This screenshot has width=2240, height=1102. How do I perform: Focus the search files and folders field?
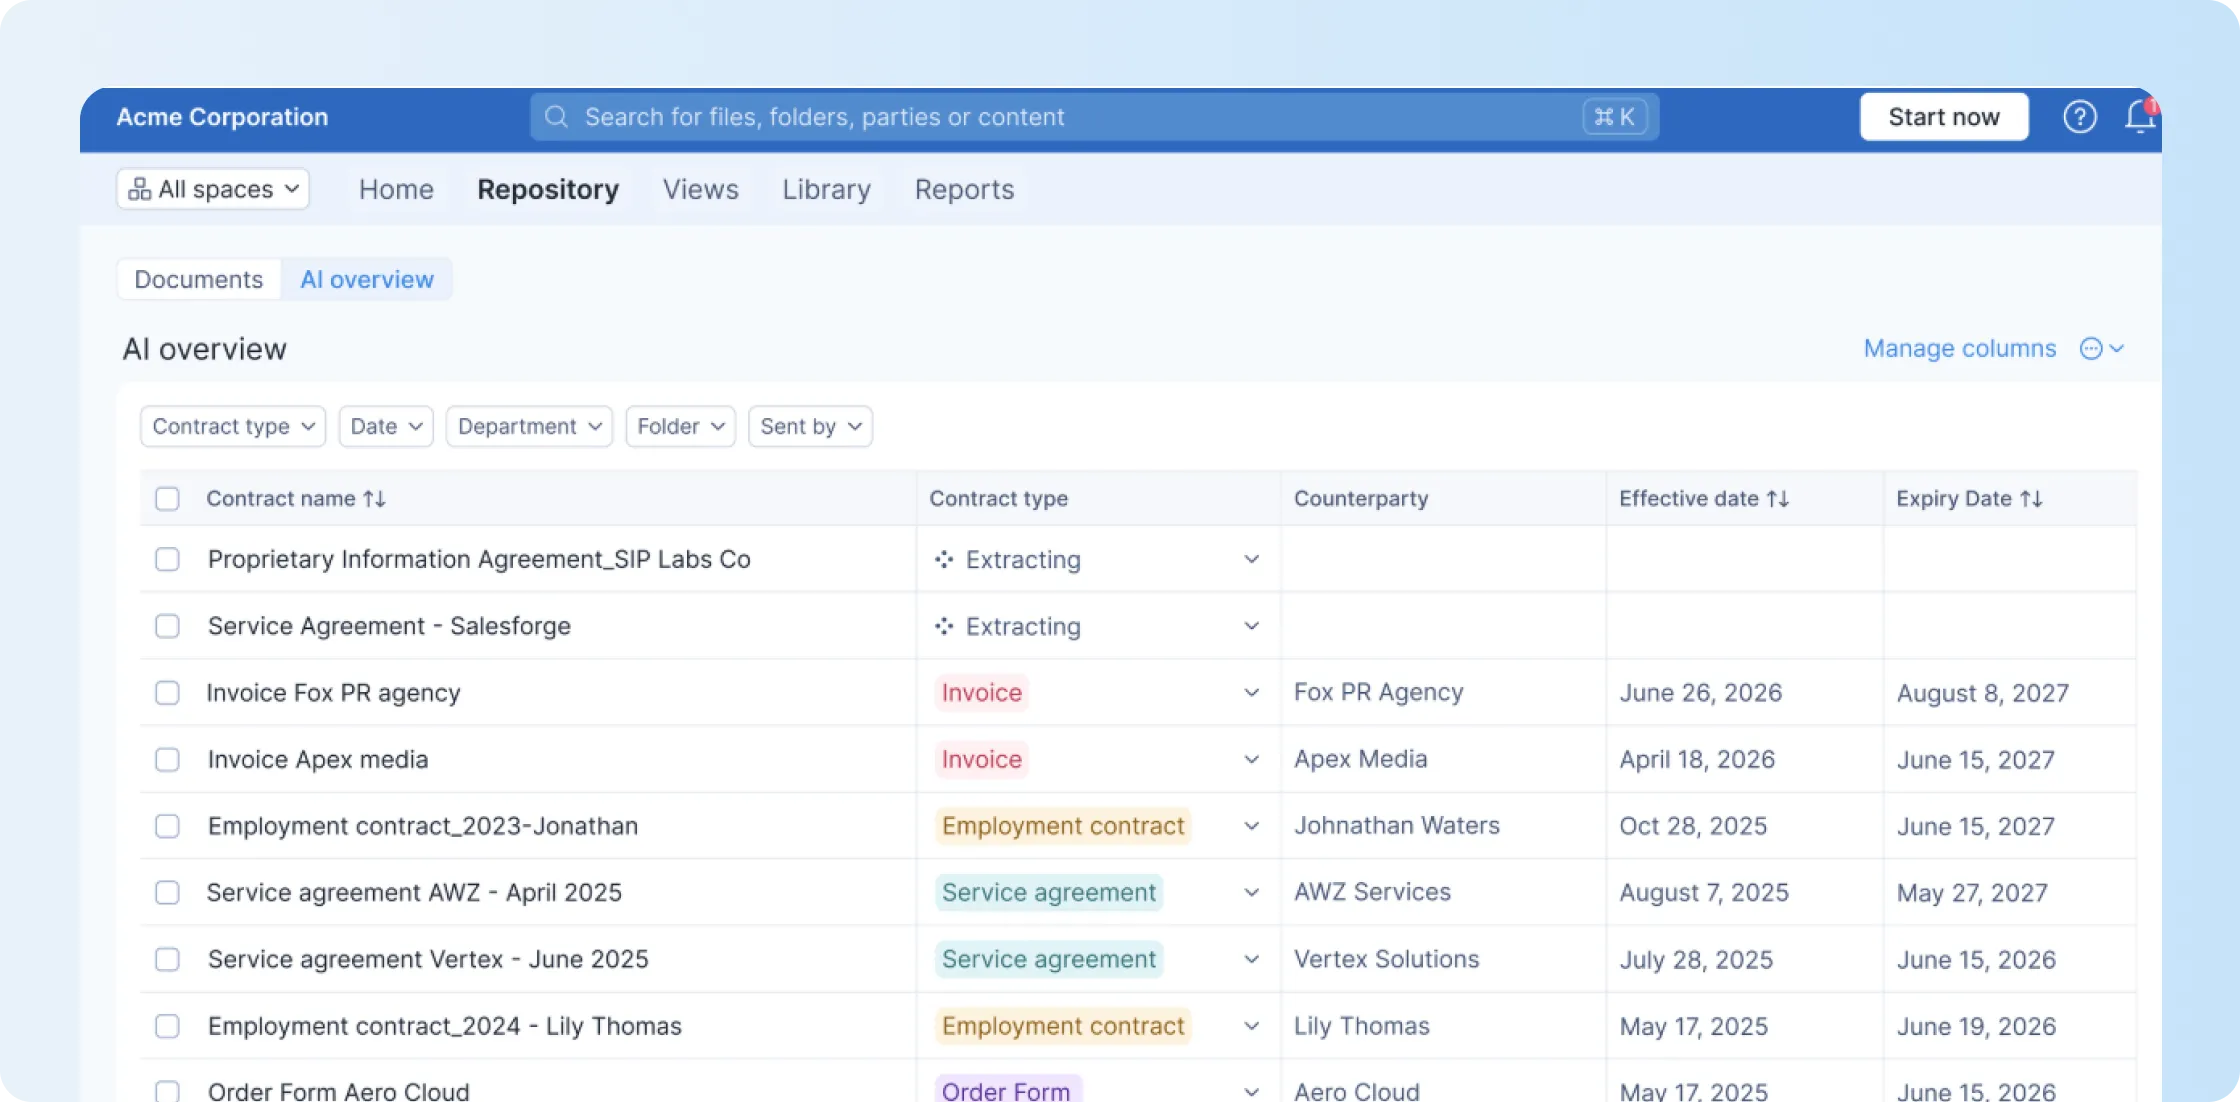pos(1094,117)
